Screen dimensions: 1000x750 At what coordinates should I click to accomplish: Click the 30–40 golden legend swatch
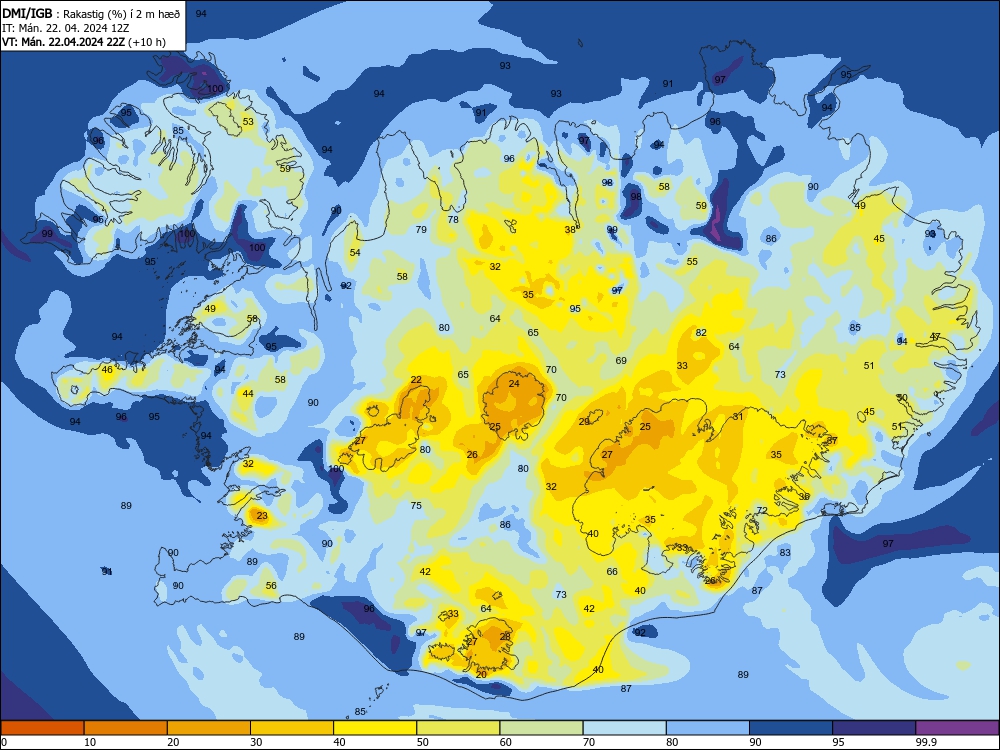click(x=292, y=728)
